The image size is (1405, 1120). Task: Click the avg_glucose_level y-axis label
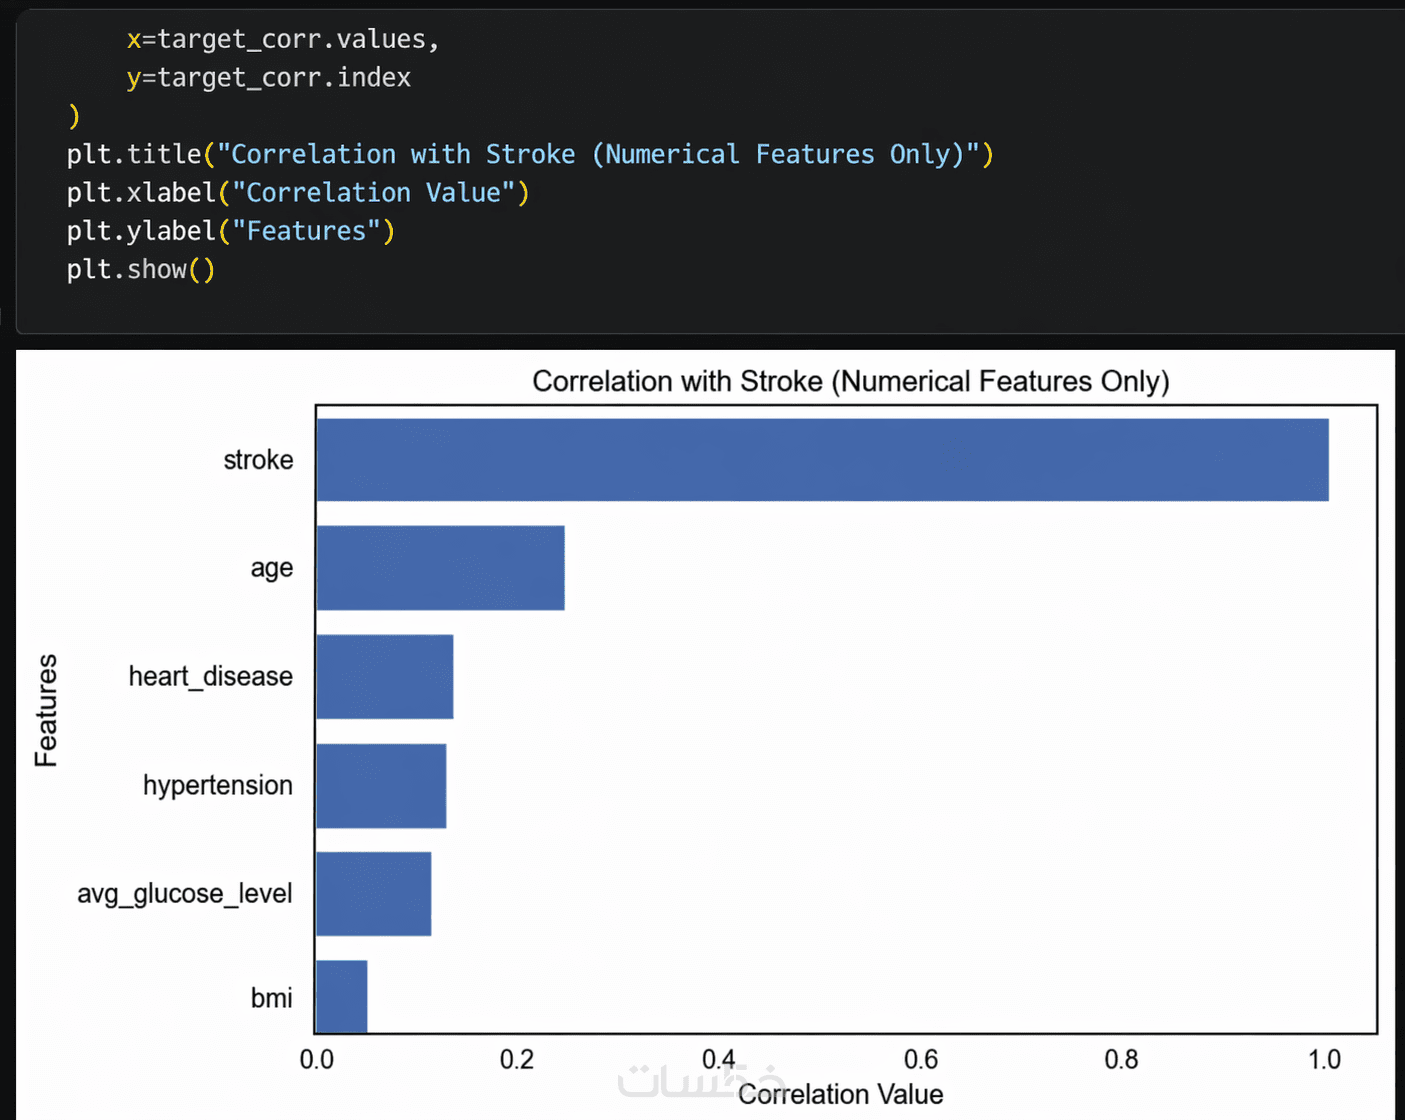click(185, 893)
